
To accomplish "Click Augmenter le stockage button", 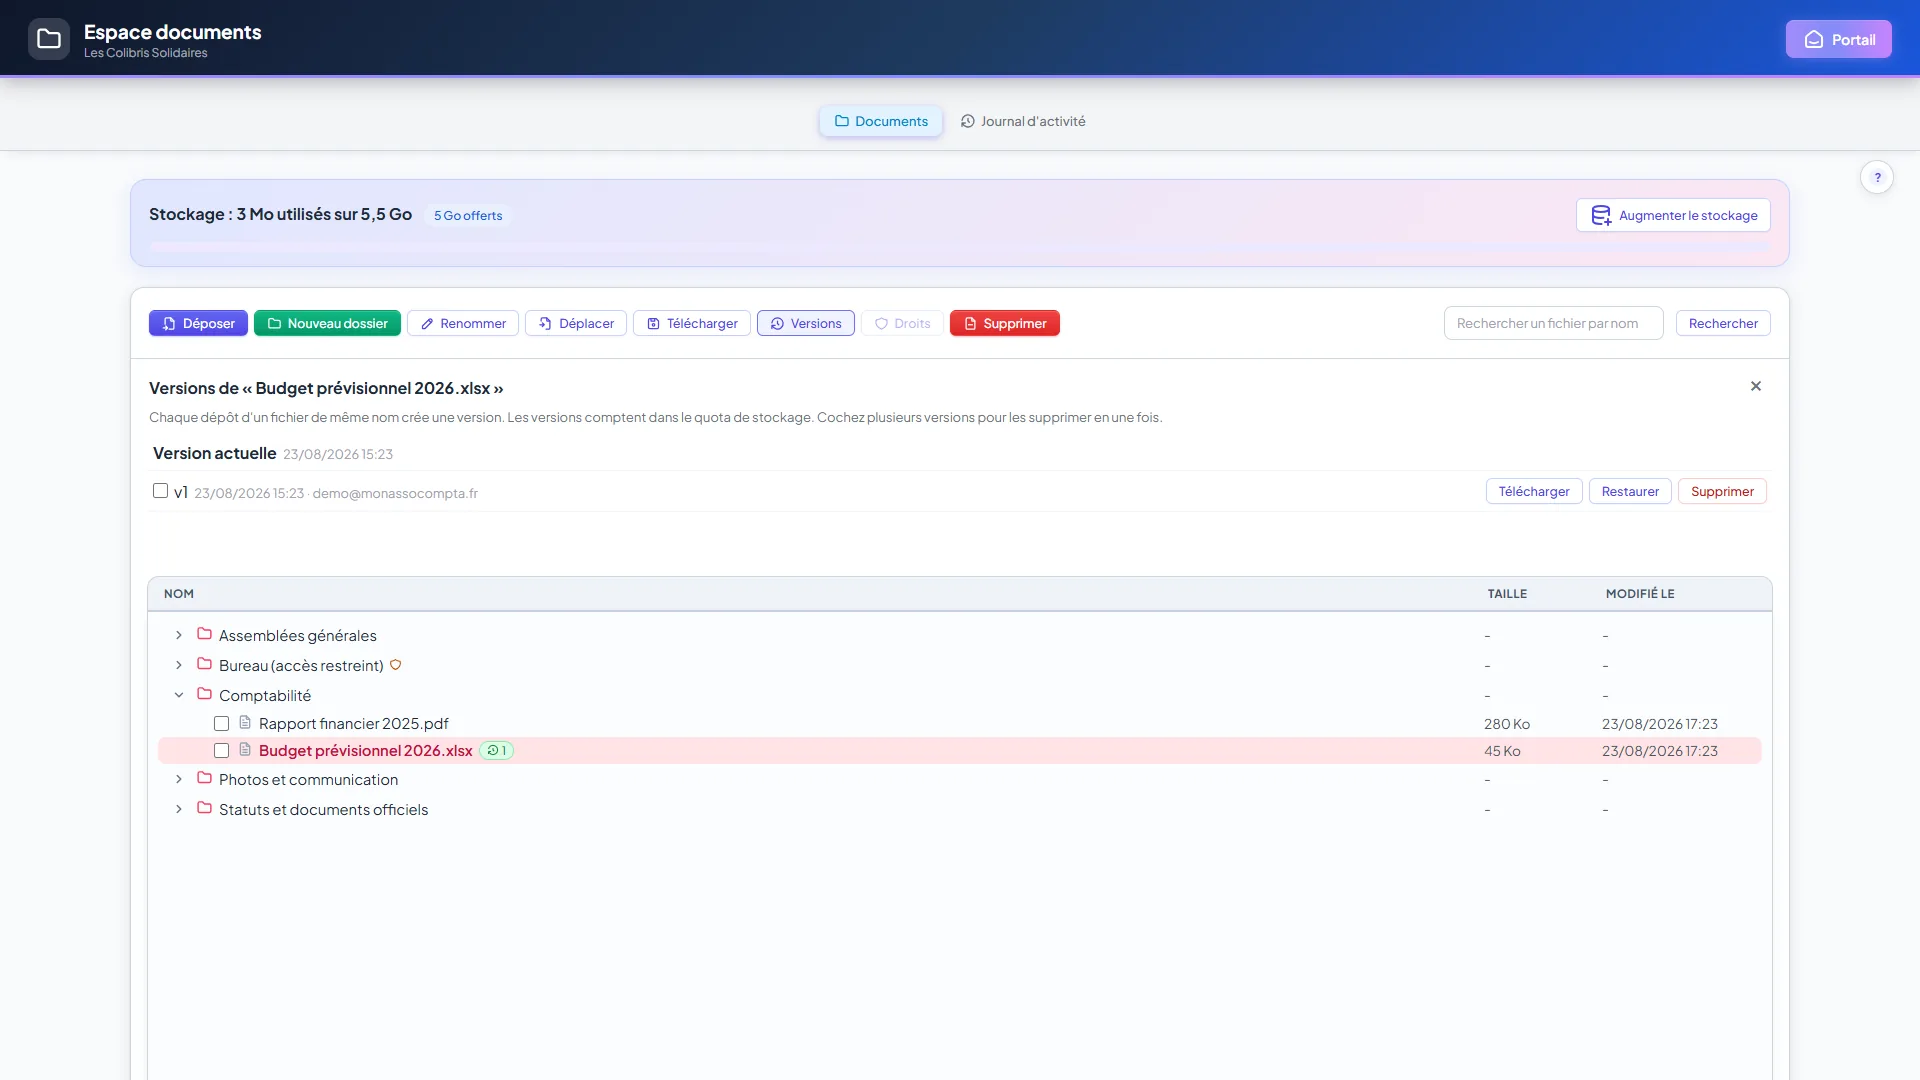I will coord(1673,215).
